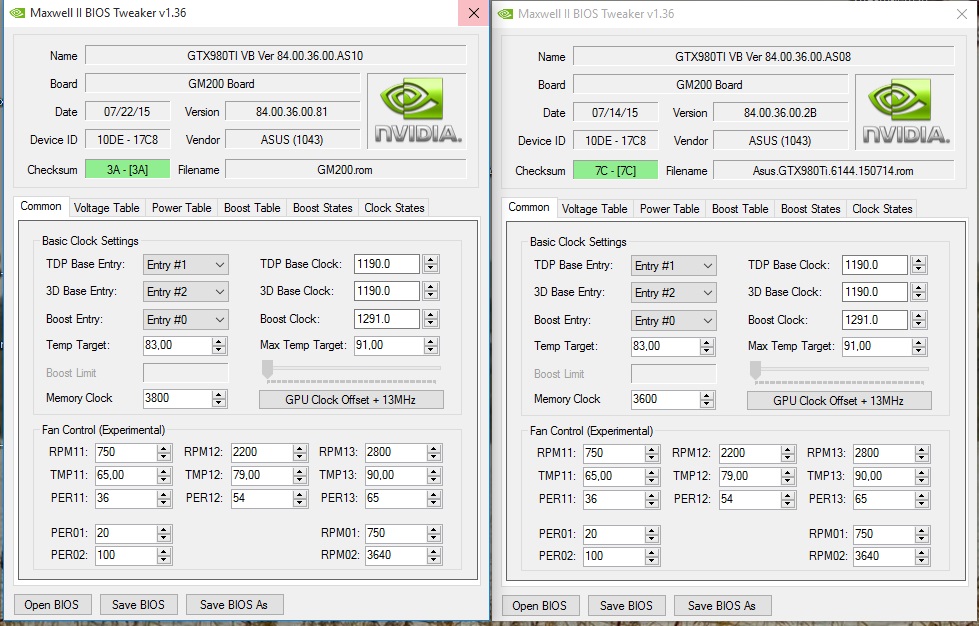Click Save BIOS As button in left window
Screen dimensions: 979x626
pos(234,605)
